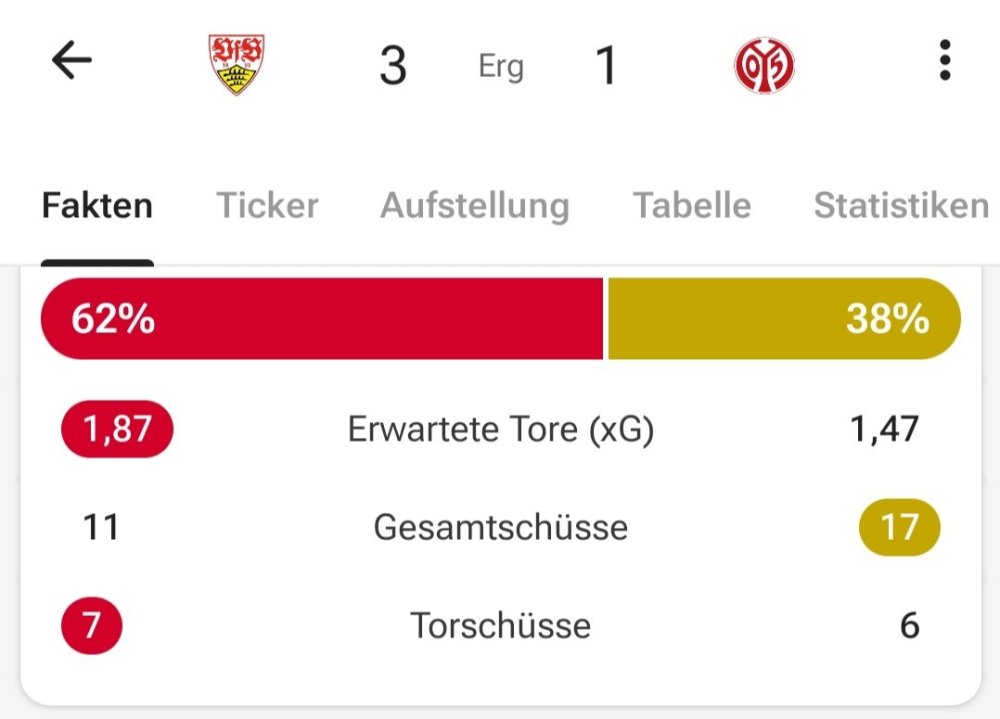Open the Aufstellung tab
The height and width of the screenshot is (719, 1000).
pyautogui.click(x=475, y=205)
